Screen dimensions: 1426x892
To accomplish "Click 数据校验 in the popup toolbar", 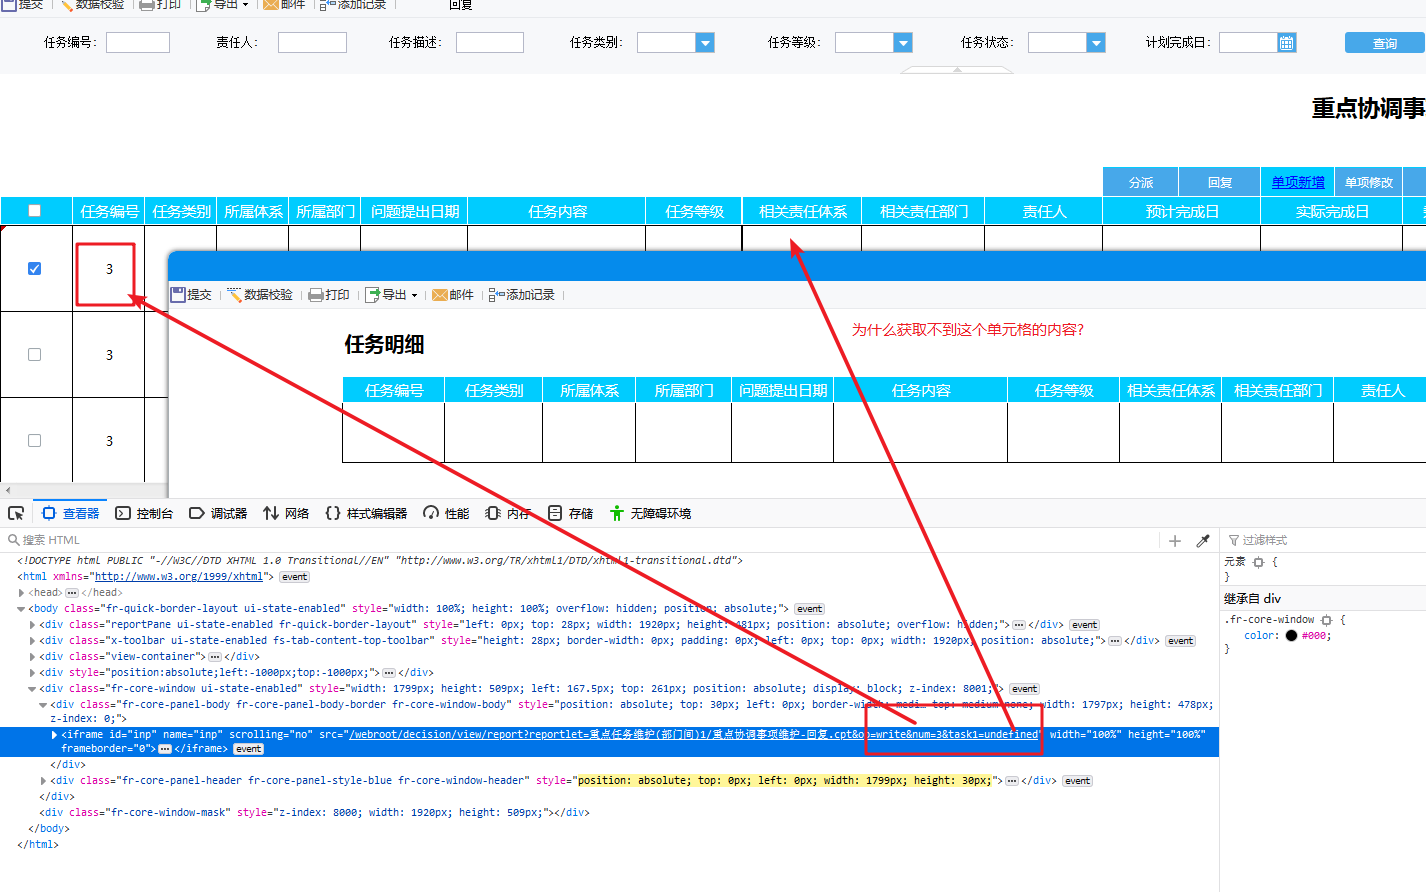I will point(260,295).
